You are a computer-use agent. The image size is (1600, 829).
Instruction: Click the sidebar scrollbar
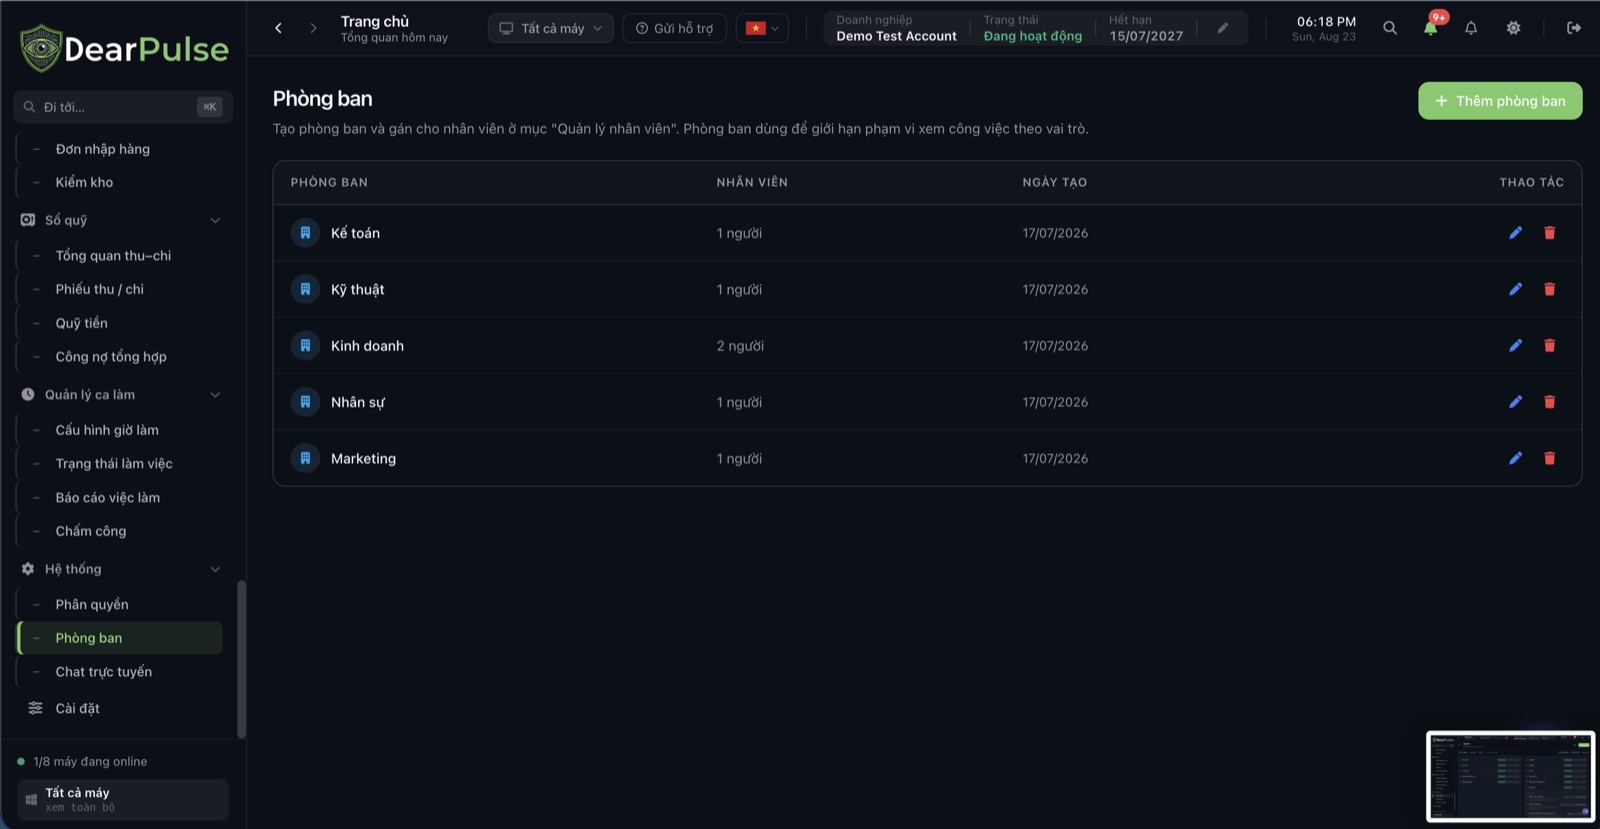[x=241, y=659]
